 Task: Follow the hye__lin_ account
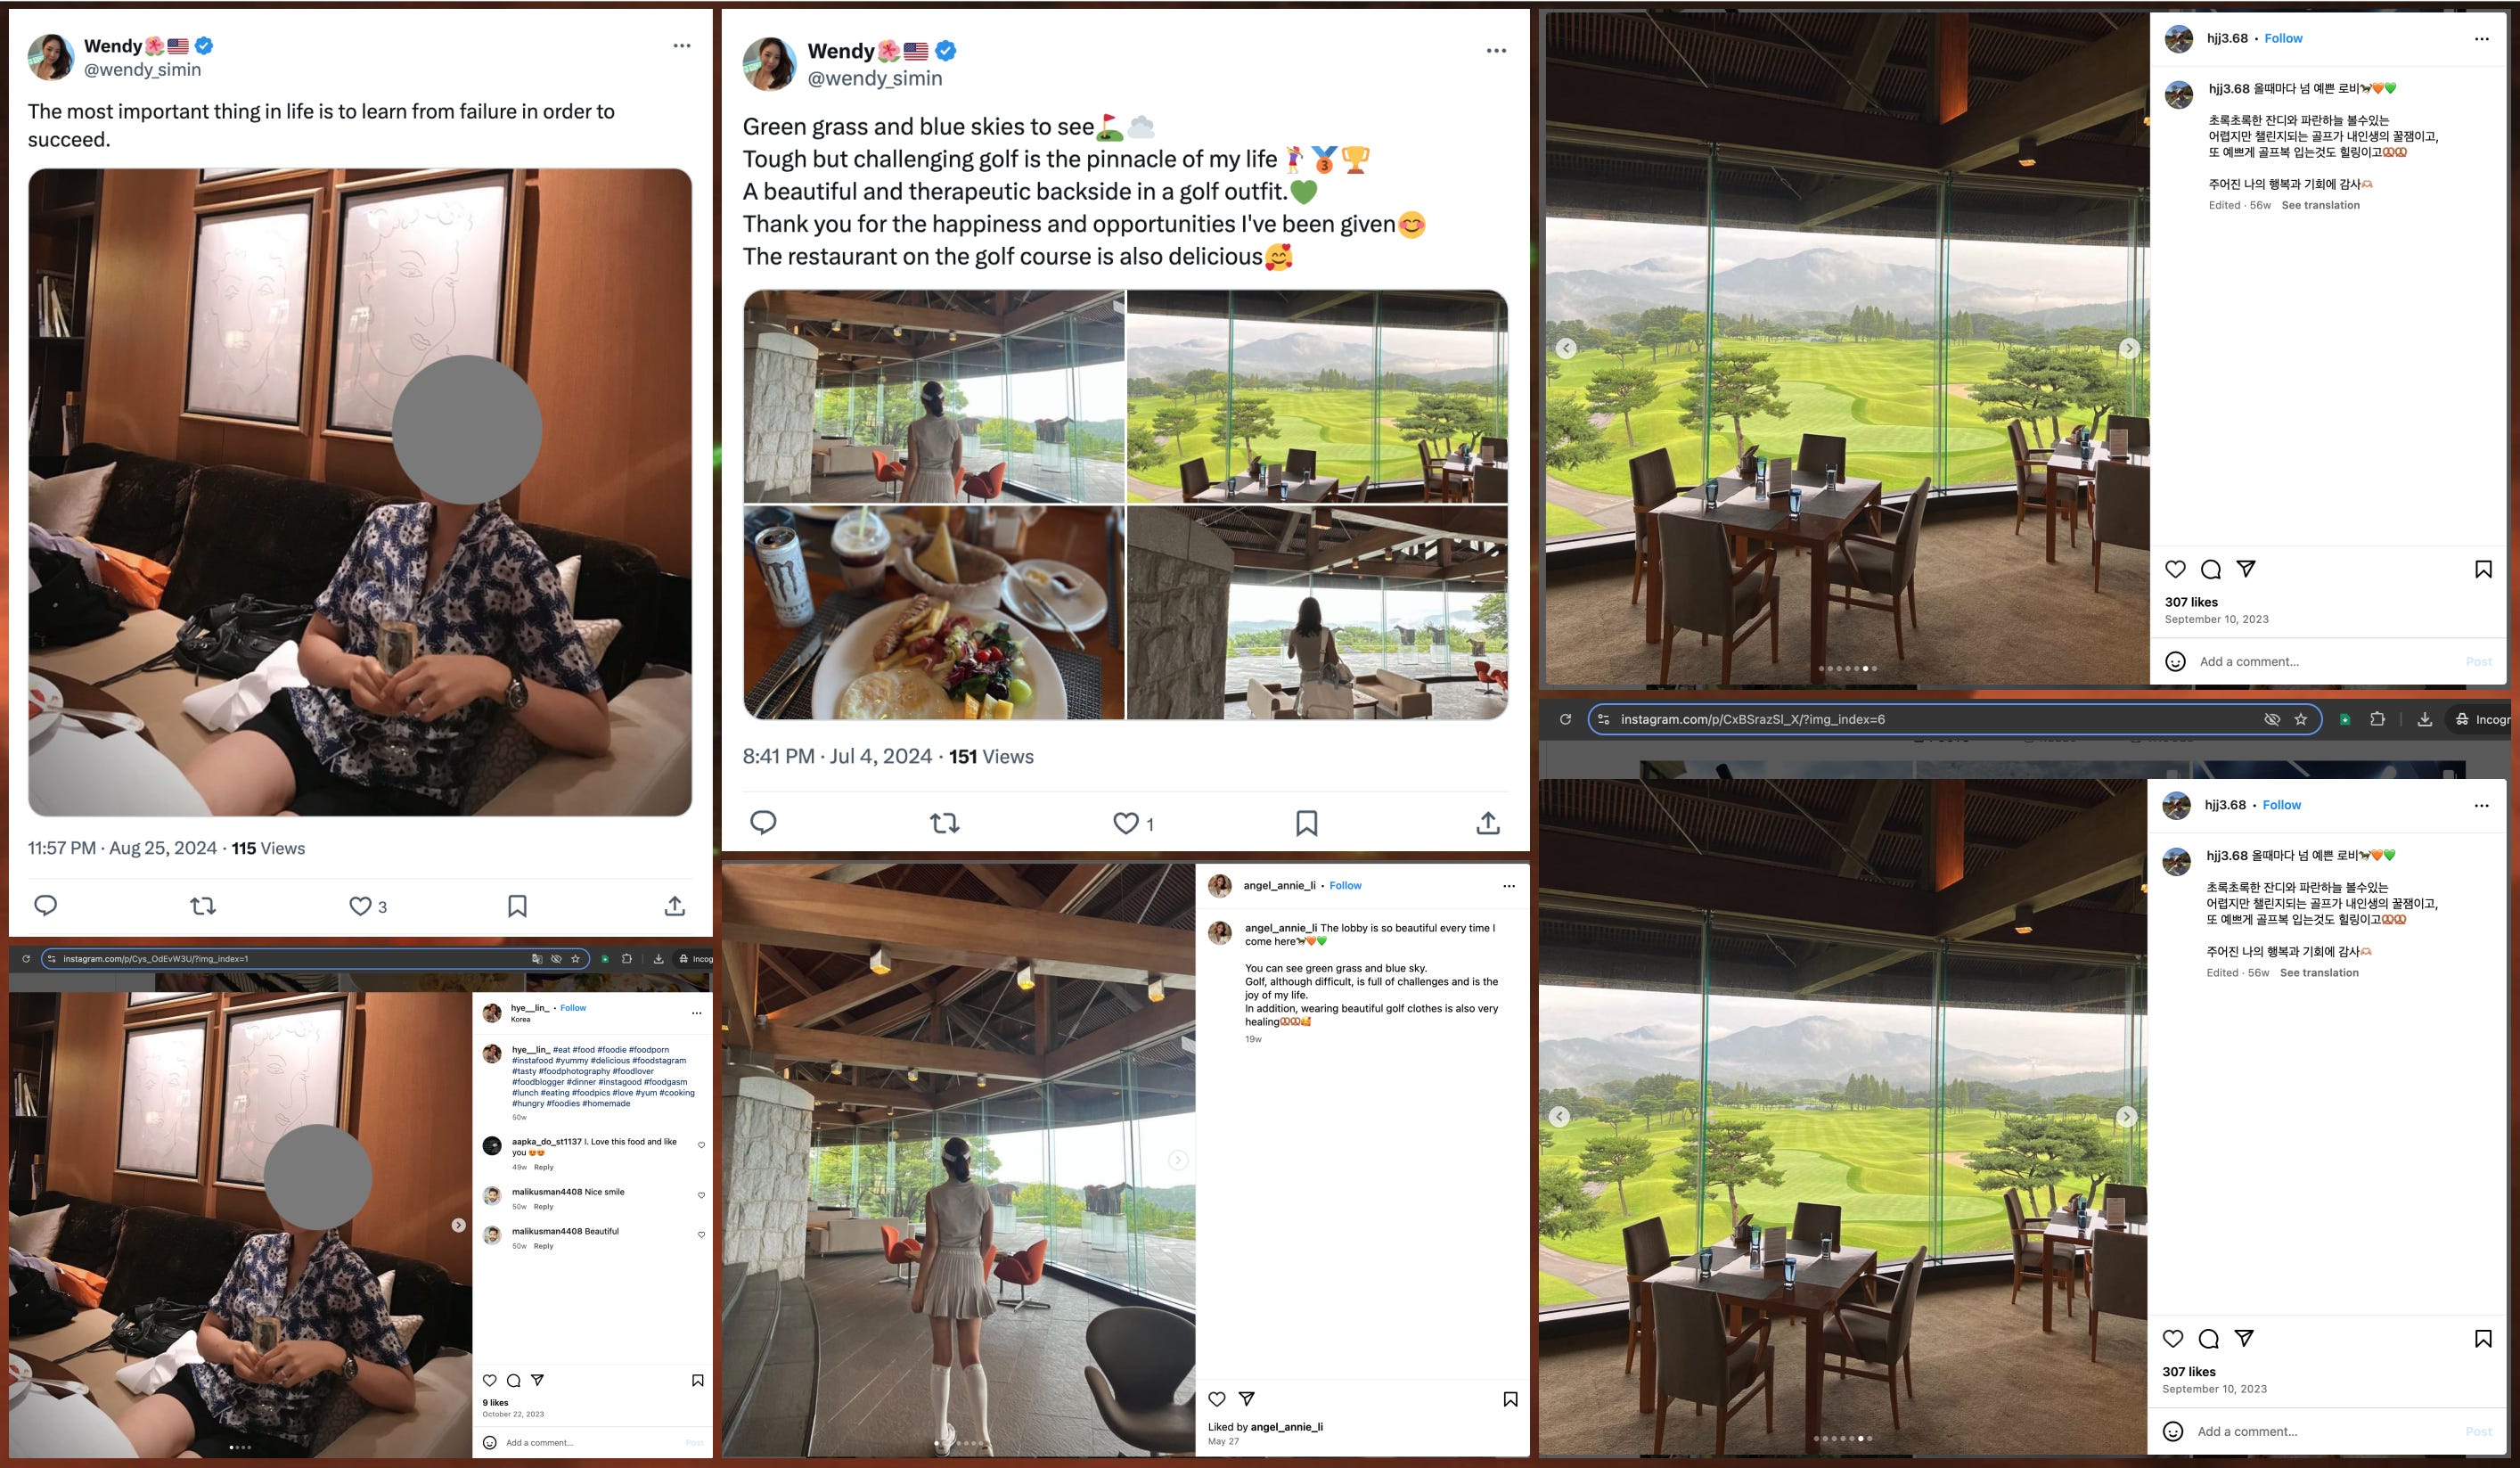pos(573,1008)
